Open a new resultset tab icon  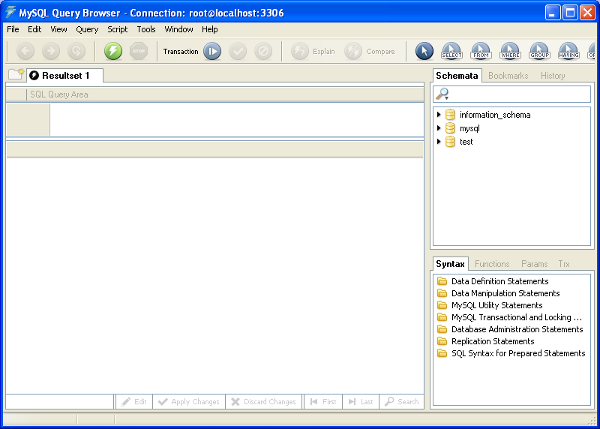(16, 74)
